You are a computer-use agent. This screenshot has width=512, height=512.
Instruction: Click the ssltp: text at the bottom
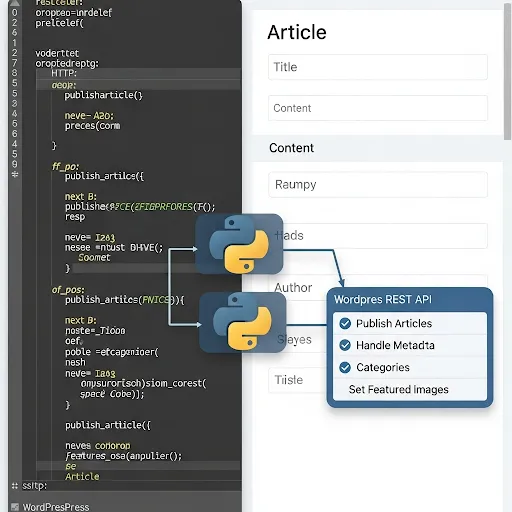pos(35,486)
